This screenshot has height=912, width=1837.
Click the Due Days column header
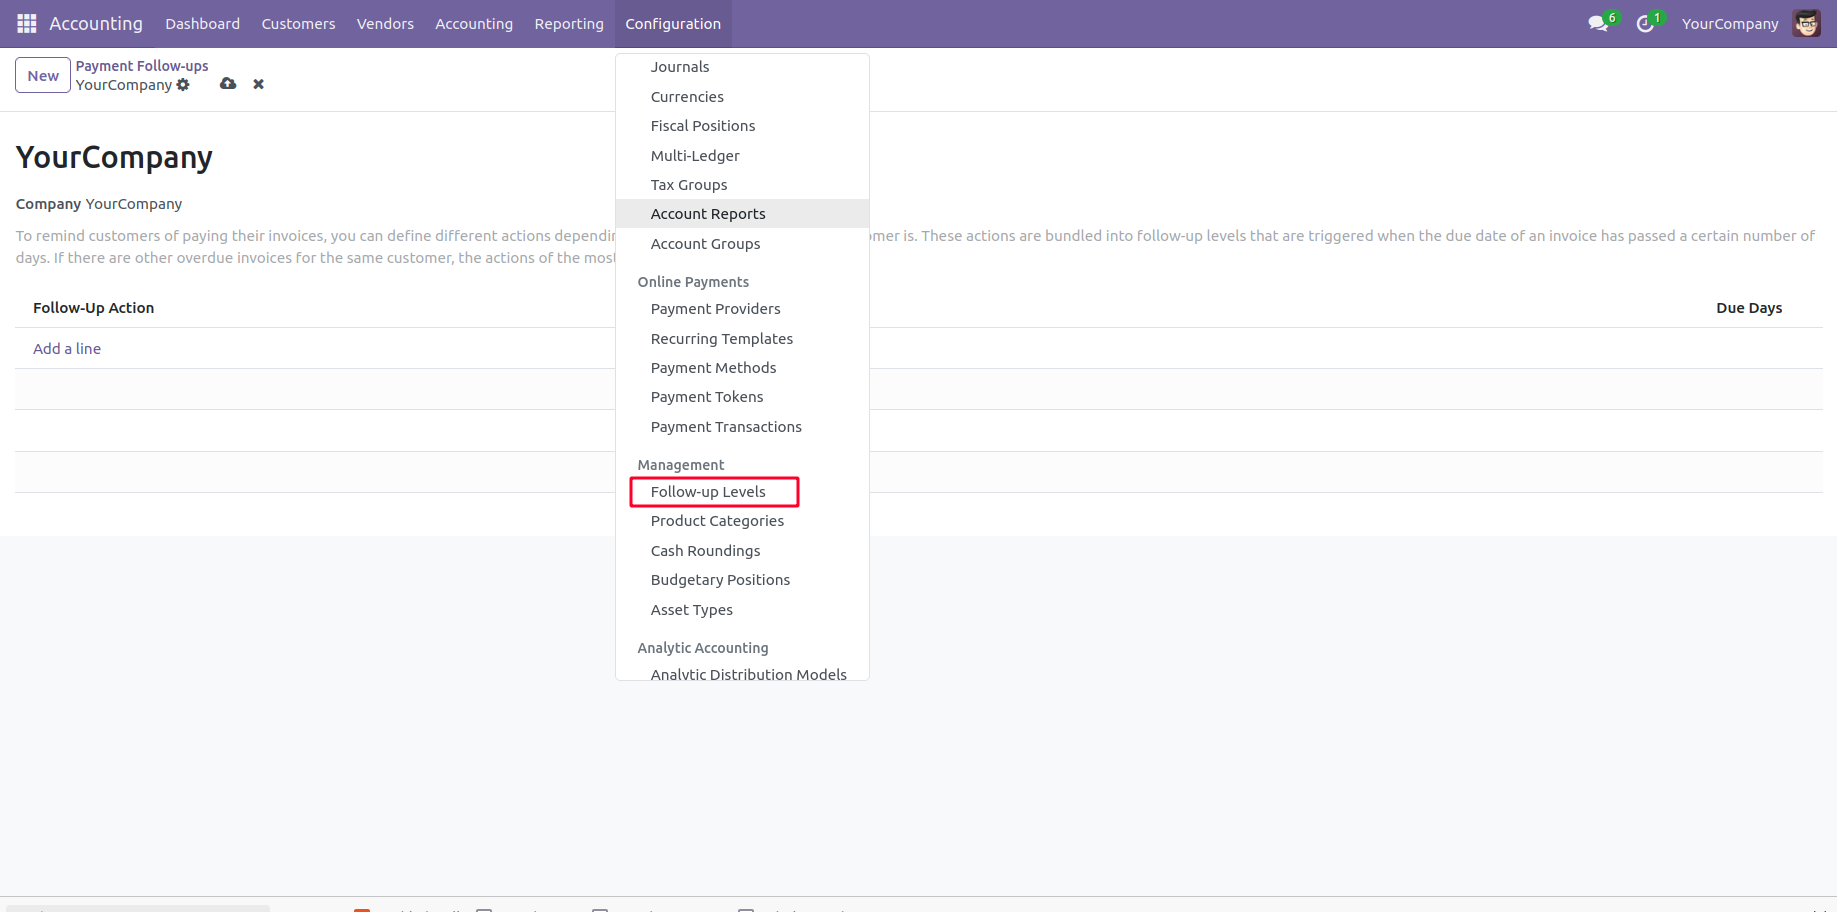1748,308
